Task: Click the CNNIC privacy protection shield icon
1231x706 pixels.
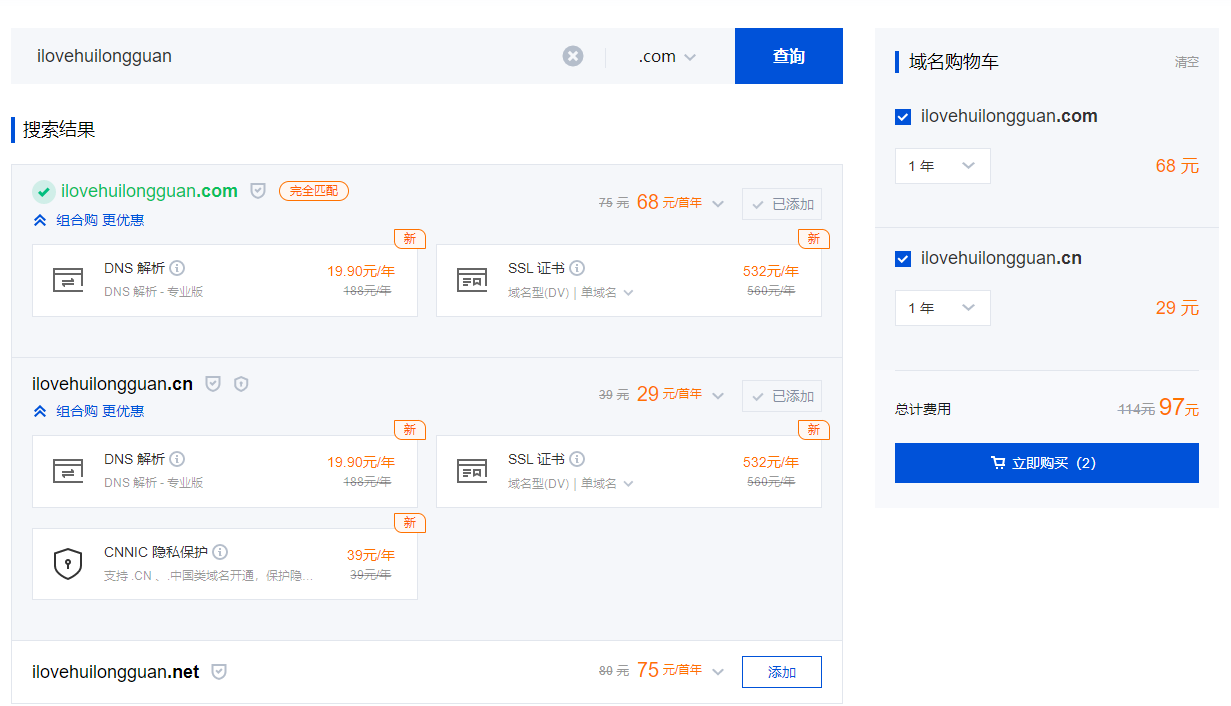Action: [67, 564]
